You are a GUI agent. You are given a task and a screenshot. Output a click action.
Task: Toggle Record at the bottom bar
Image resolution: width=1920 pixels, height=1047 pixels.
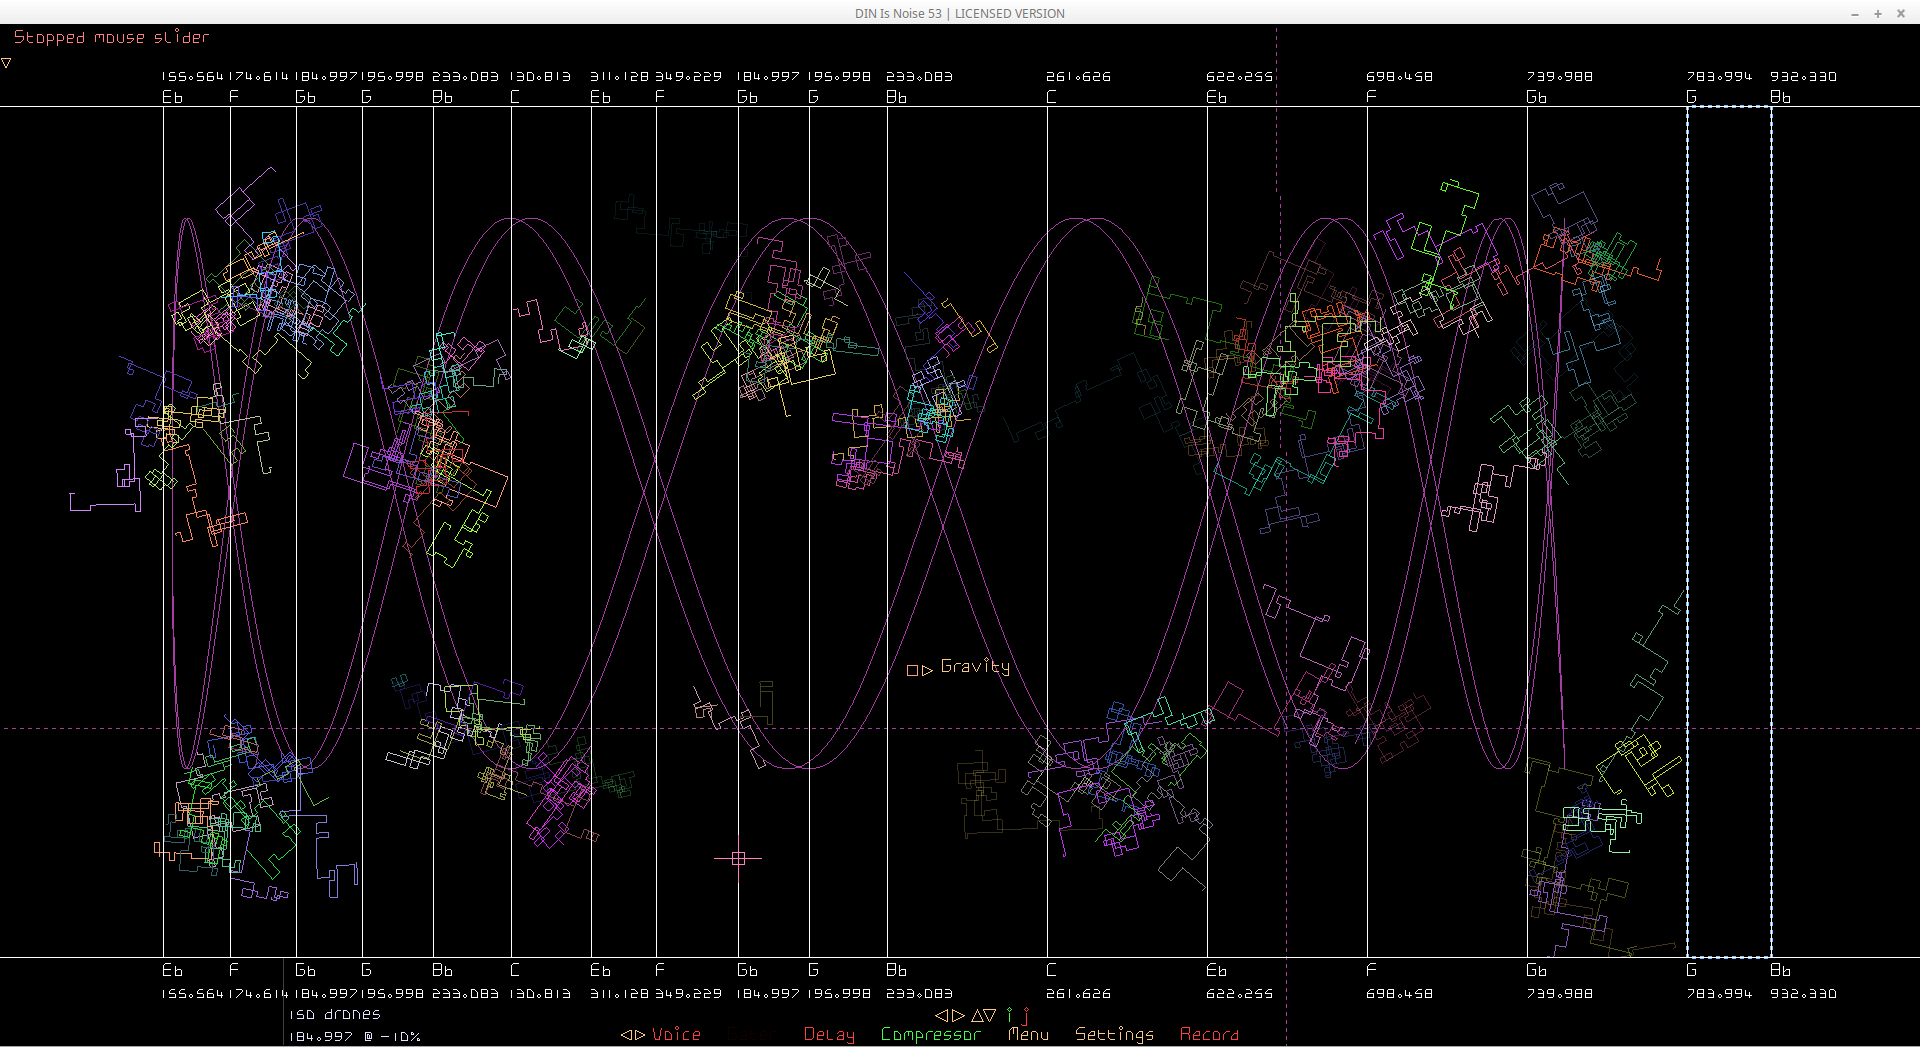click(x=1209, y=1035)
